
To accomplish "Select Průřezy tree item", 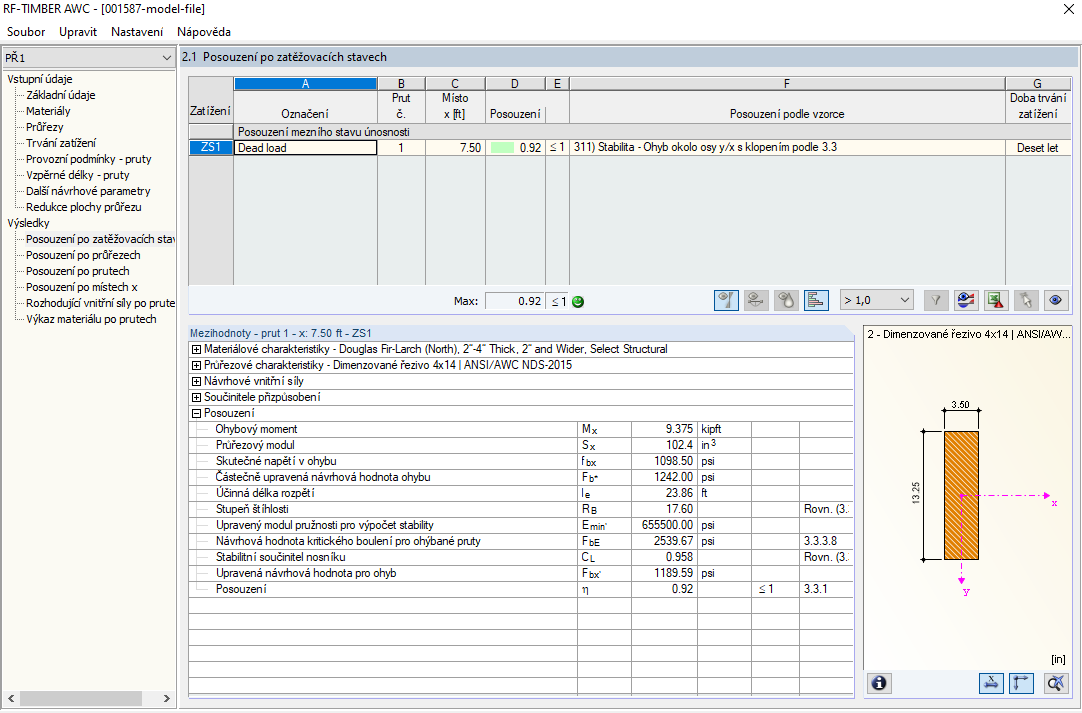I will pyautogui.click(x=45, y=127).
